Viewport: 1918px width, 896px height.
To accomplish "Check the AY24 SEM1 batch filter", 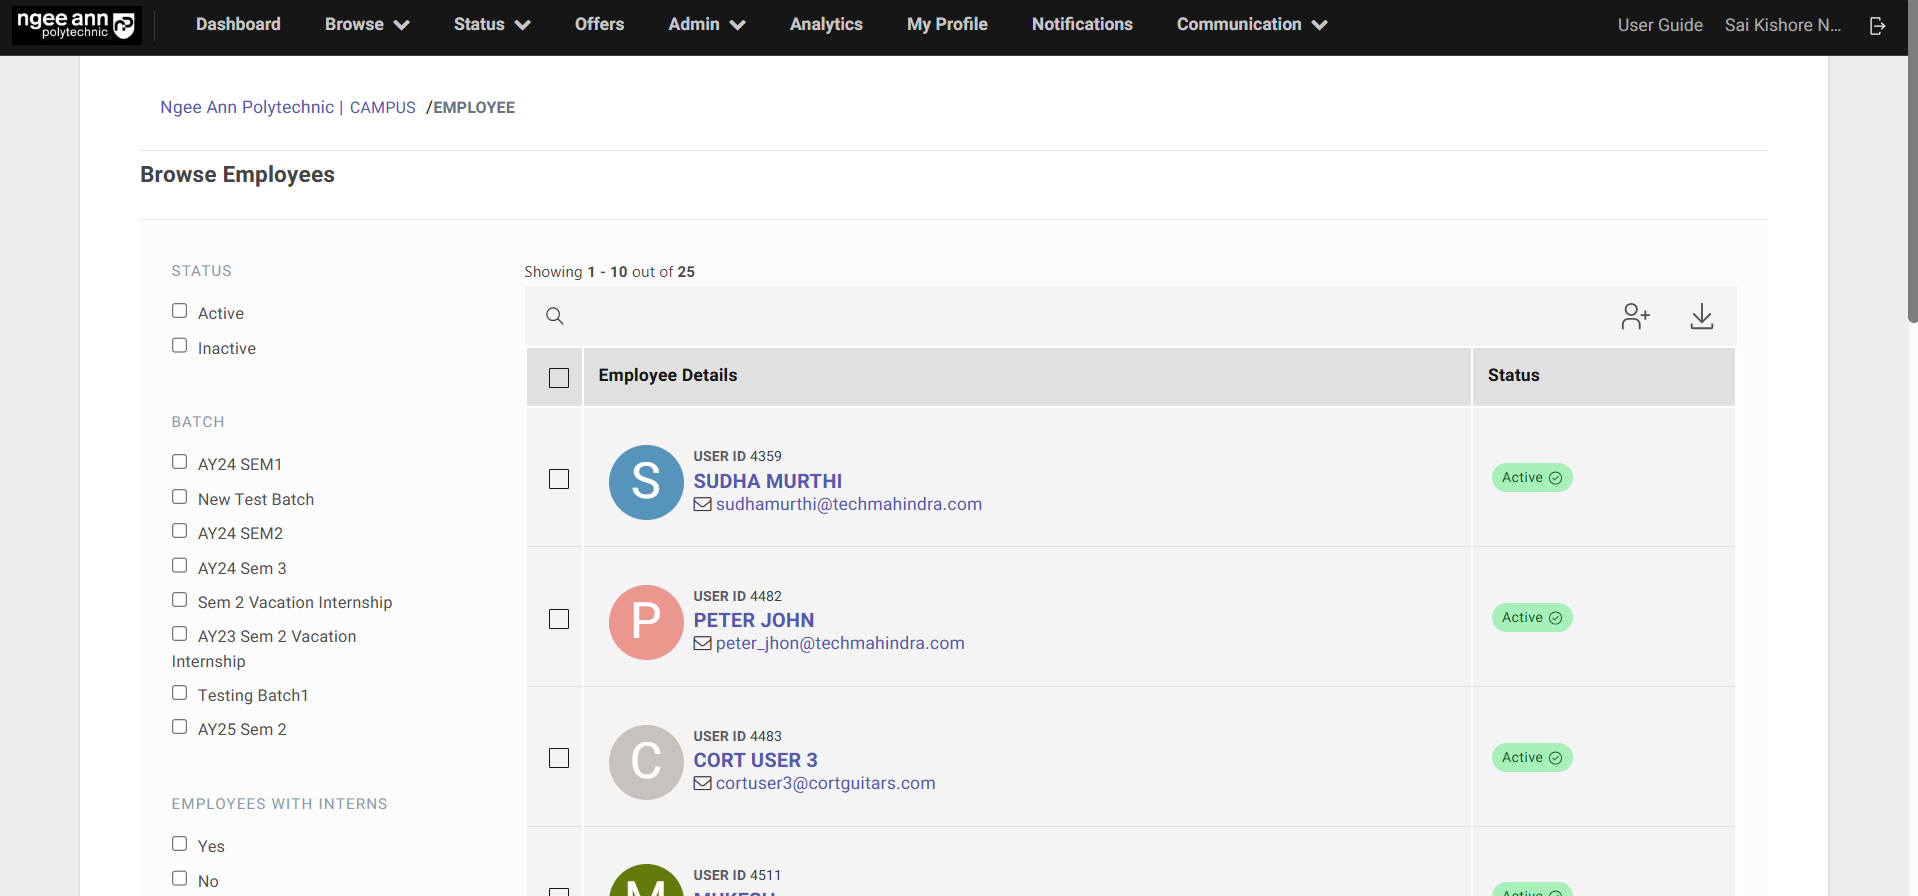I will (180, 462).
